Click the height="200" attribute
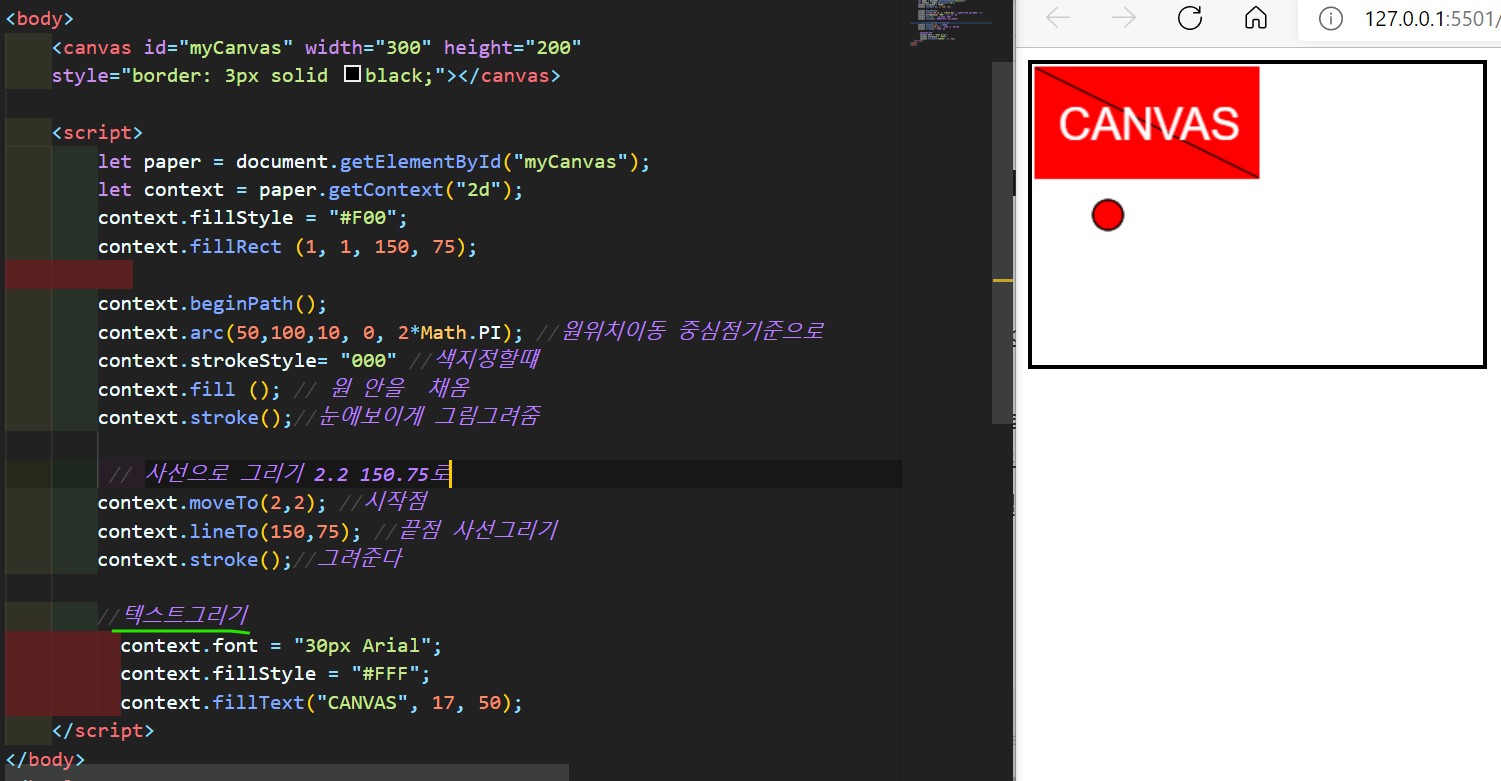This screenshot has width=1501, height=781. click(513, 47)
